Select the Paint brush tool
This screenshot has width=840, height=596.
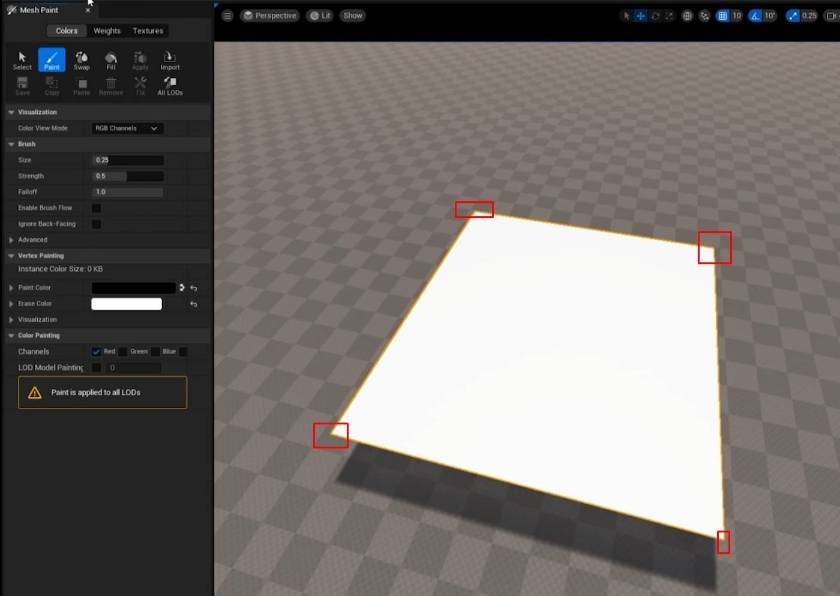[52, 60]
